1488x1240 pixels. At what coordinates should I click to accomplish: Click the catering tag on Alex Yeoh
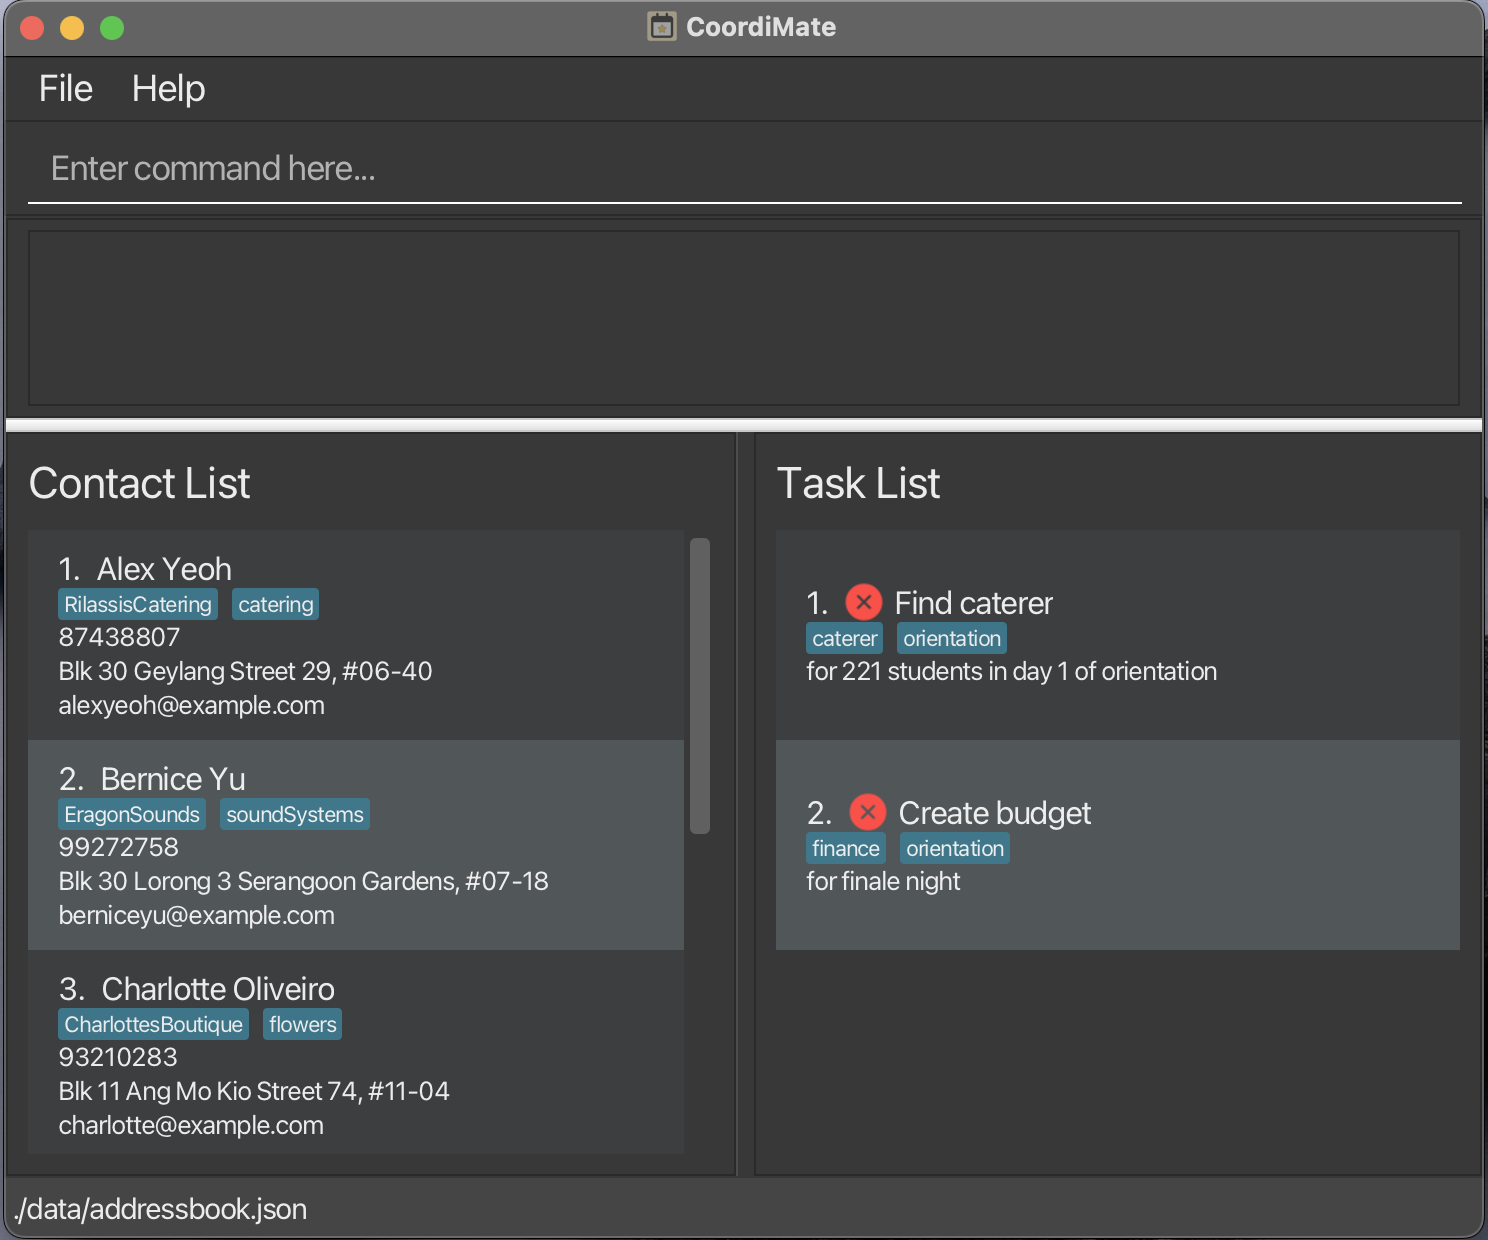275,605
